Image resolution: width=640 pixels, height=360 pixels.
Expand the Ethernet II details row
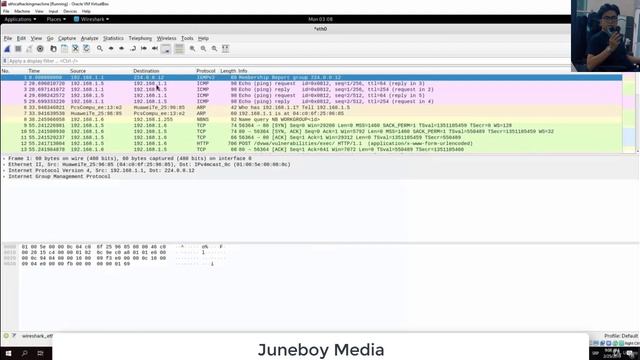click(x=4, y=164)
